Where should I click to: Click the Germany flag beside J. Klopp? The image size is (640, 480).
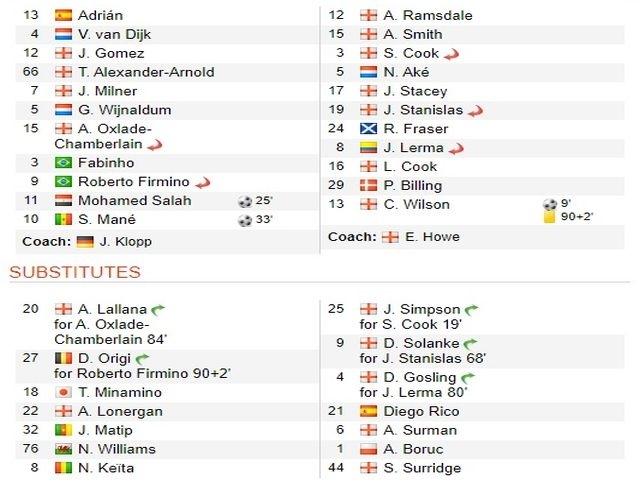click(85, 242)
